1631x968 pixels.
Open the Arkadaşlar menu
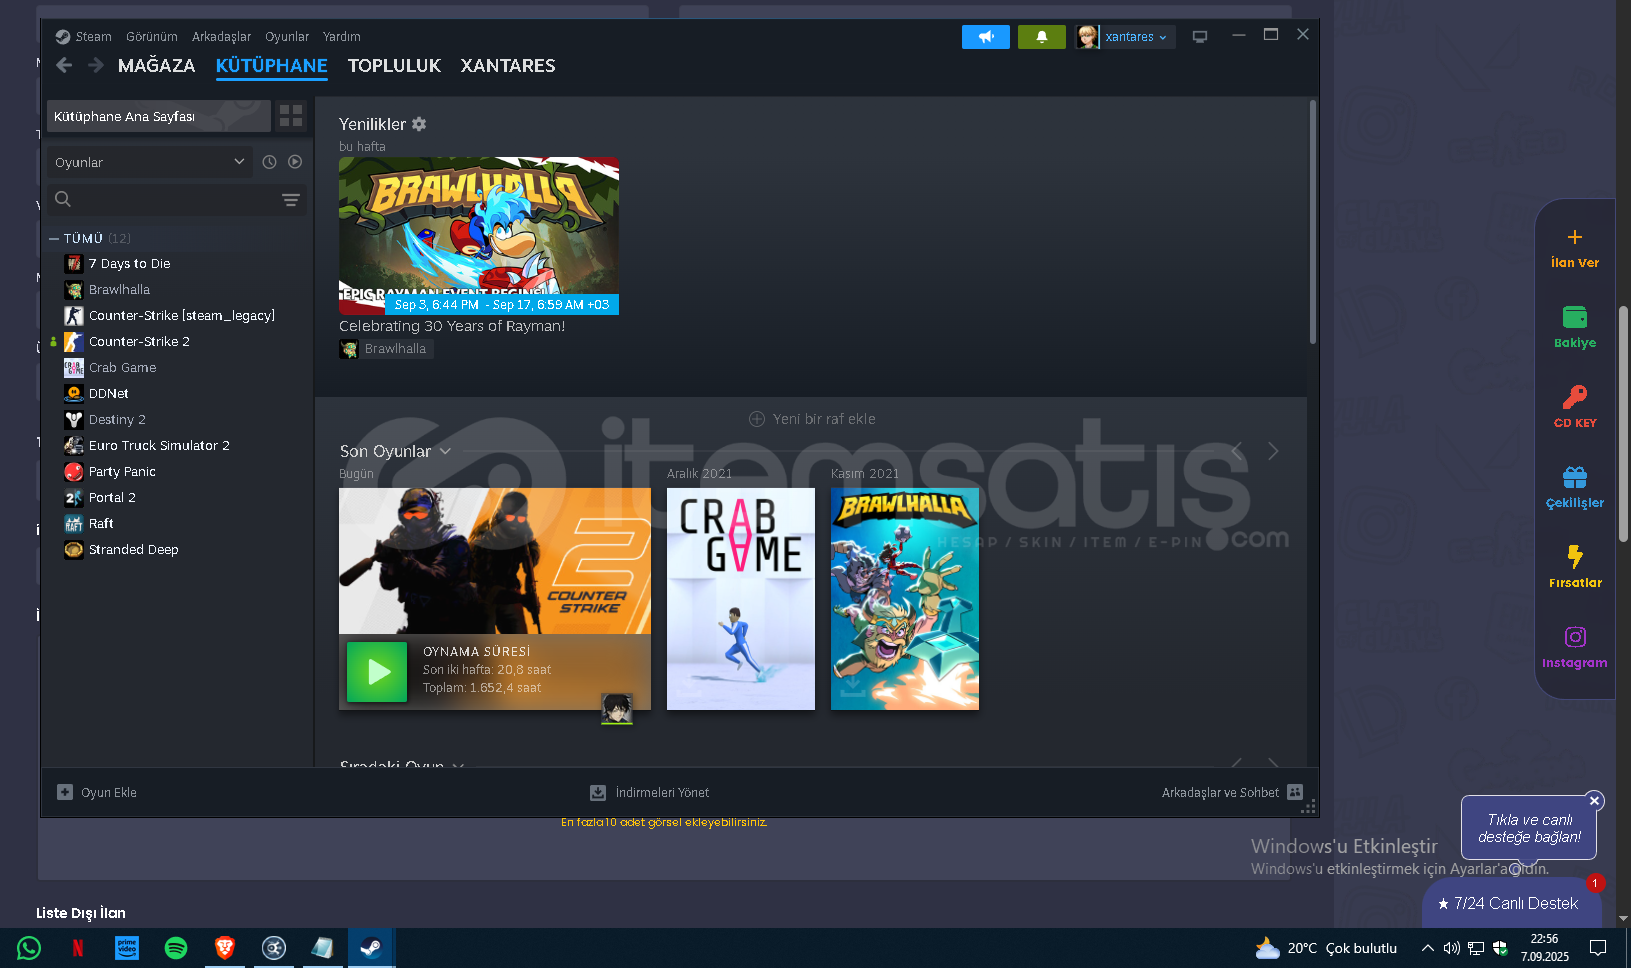[x=222, y=37]
